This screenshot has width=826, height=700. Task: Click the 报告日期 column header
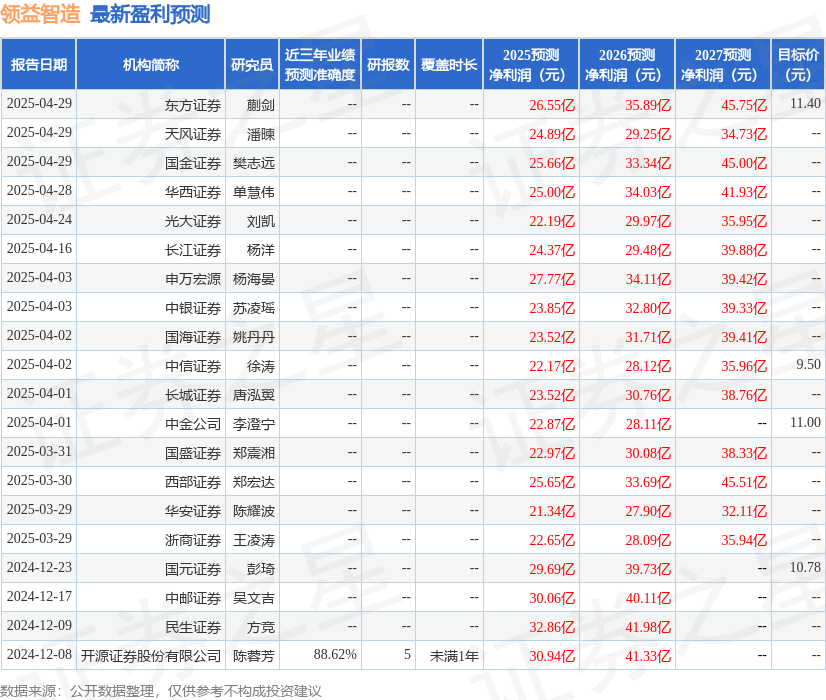pos(42,63)
